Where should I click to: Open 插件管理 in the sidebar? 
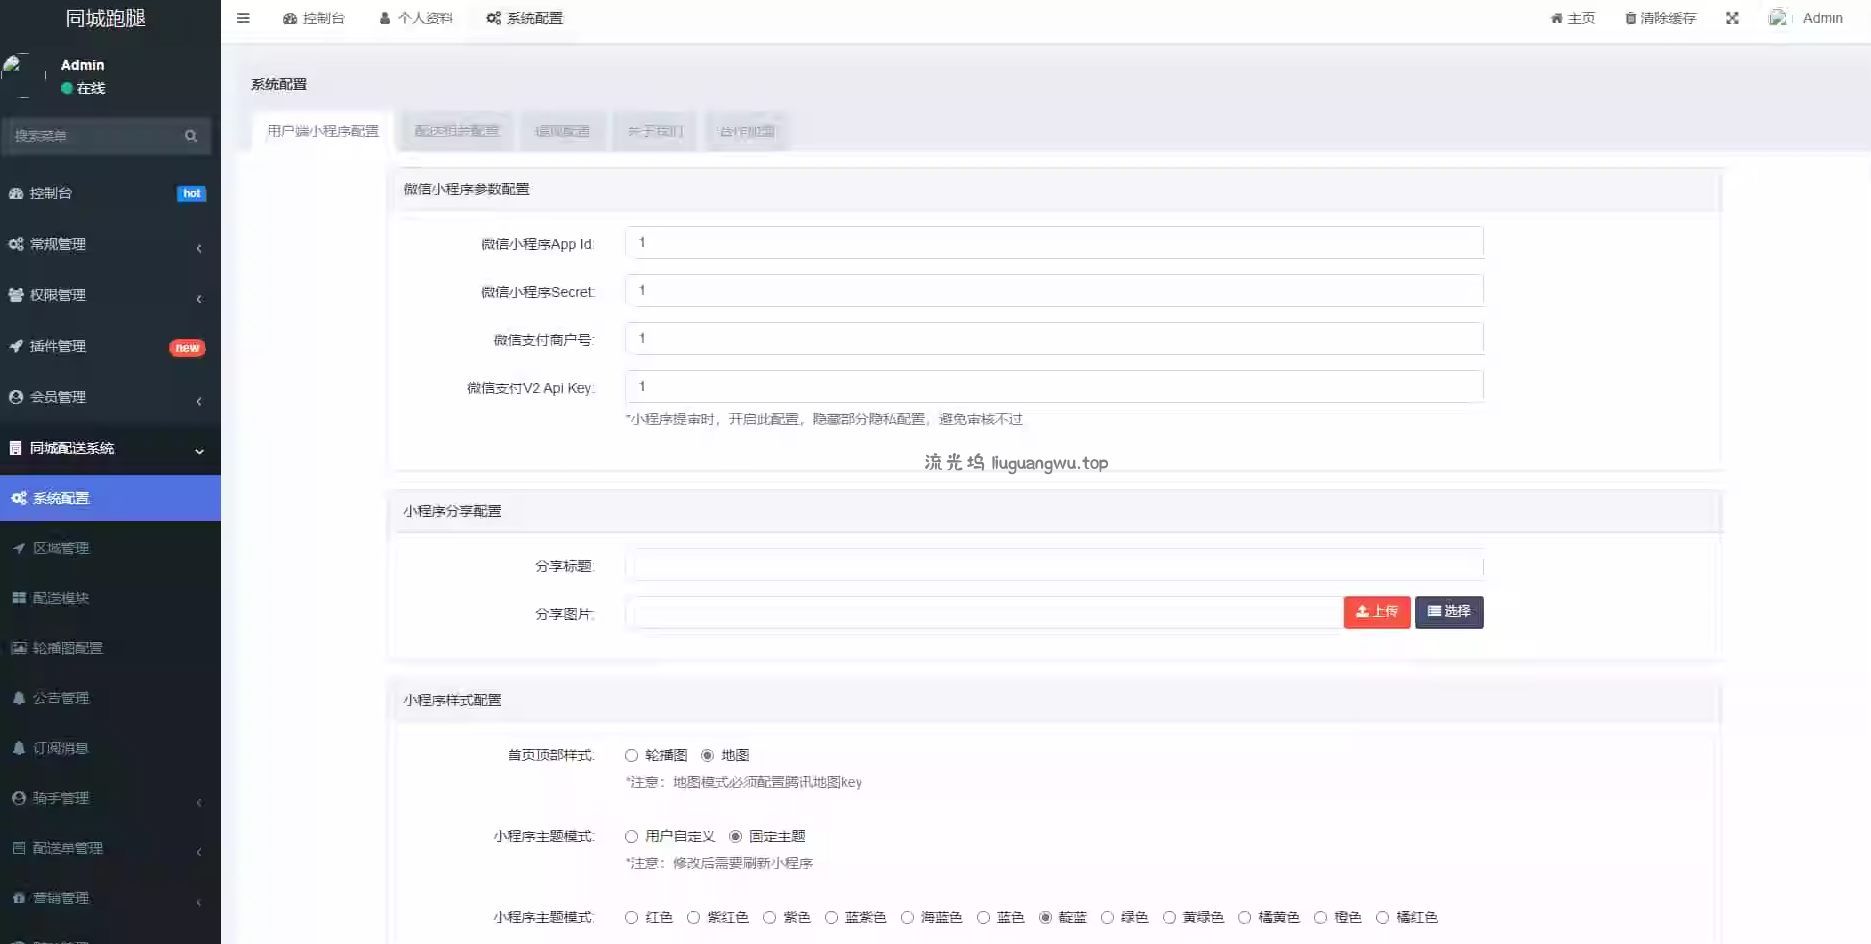(x=58, y=346)
